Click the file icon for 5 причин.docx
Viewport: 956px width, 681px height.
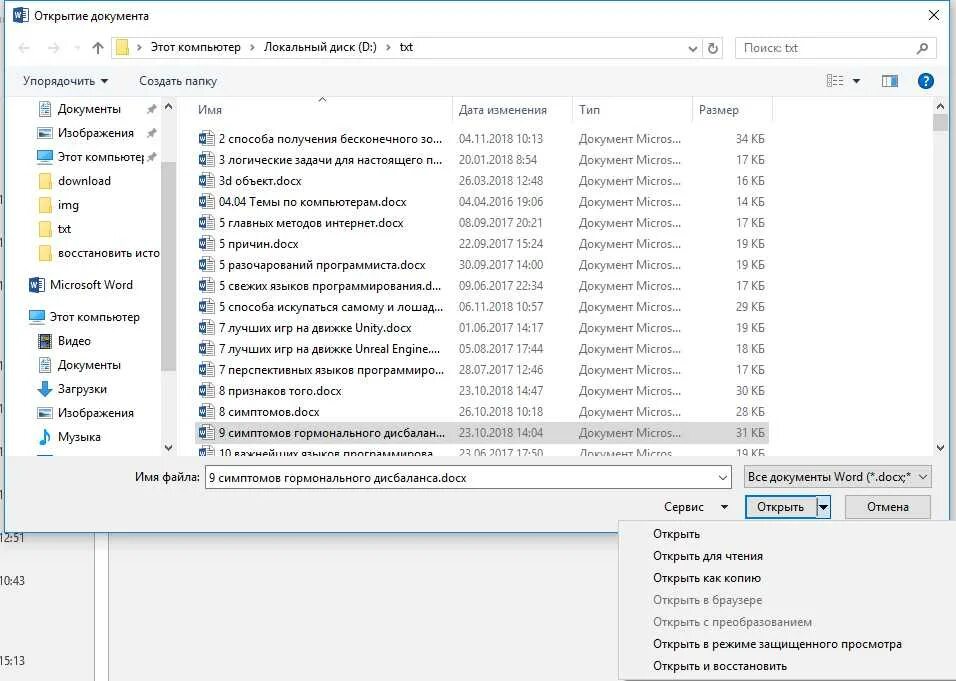[x=206, y=243]
